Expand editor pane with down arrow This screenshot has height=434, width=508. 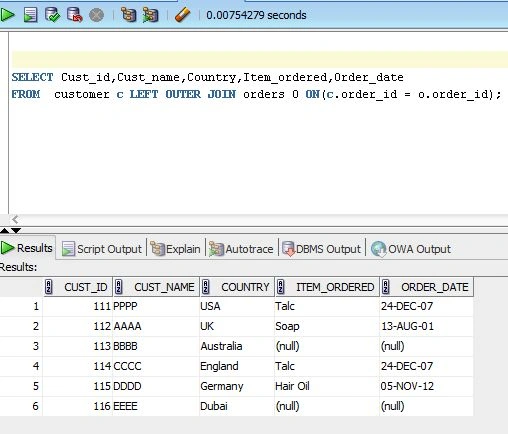tap(16, 230)
